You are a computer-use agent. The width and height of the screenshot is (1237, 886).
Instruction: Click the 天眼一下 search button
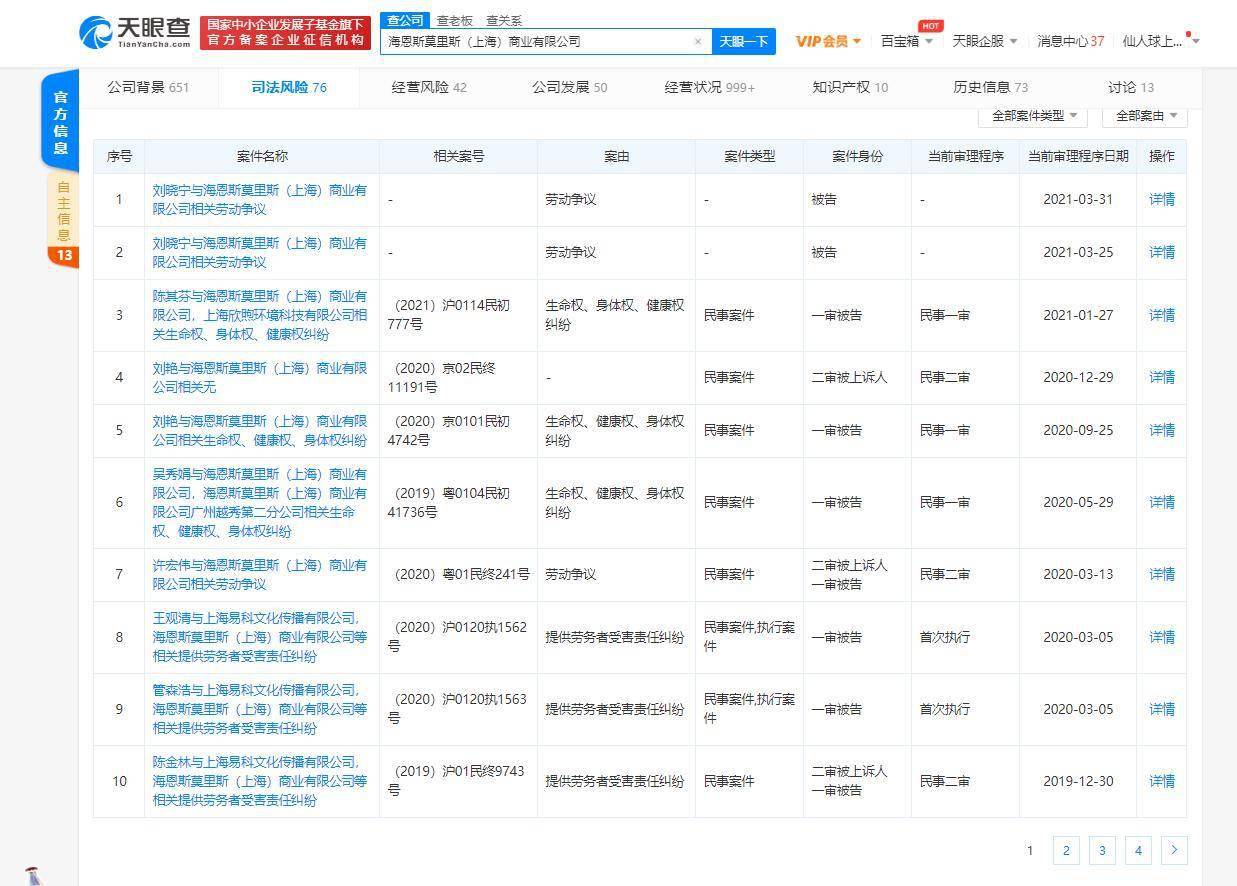point(744,41)
